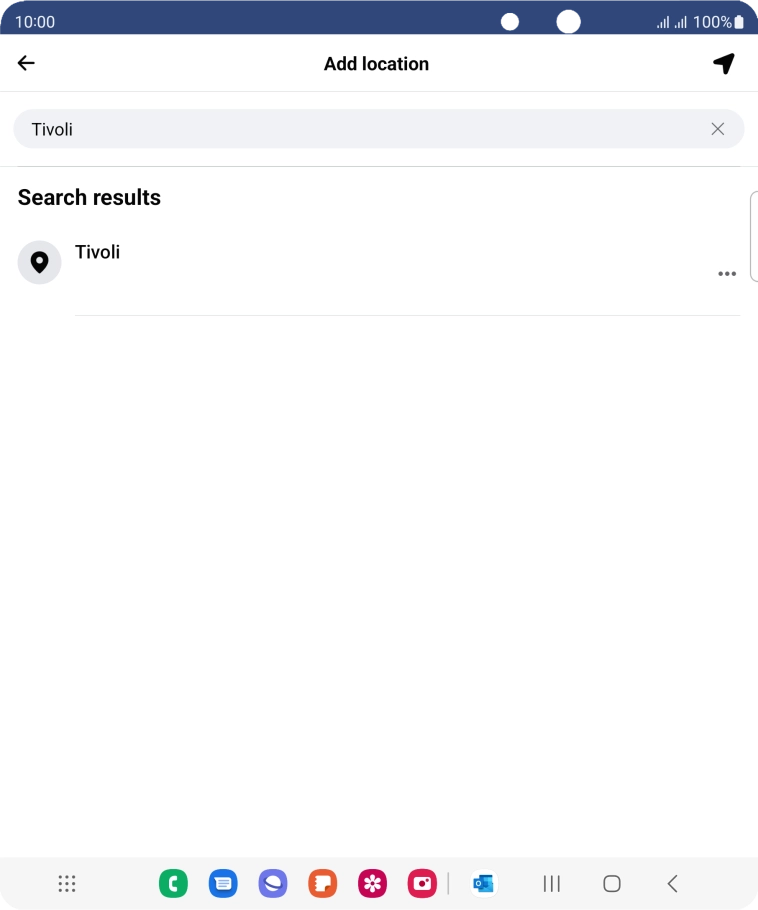Open the apps drawer grid
Screen dimensions: 758x910
click(67, 884)
